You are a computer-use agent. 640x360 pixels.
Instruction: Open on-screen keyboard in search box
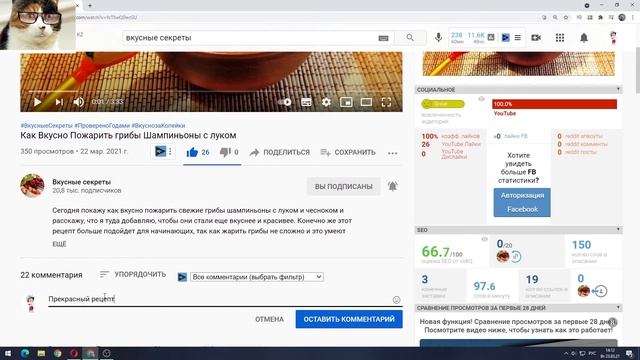(383, 38)
